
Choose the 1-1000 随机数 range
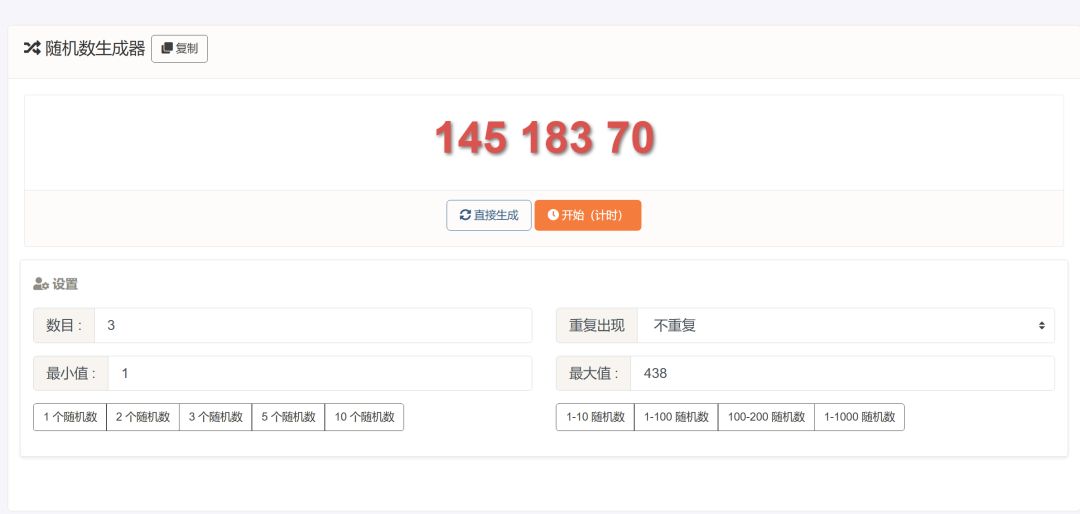[x=859, y=417]
